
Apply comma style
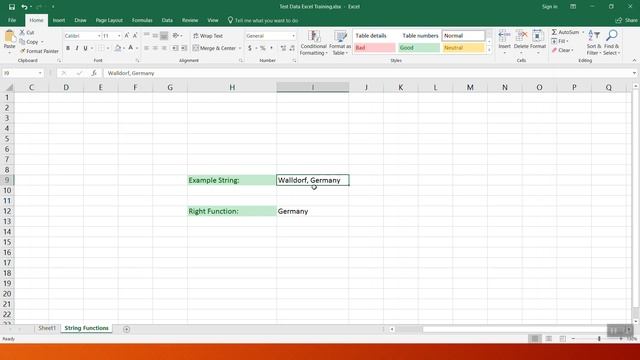click(x=271, y=48)
